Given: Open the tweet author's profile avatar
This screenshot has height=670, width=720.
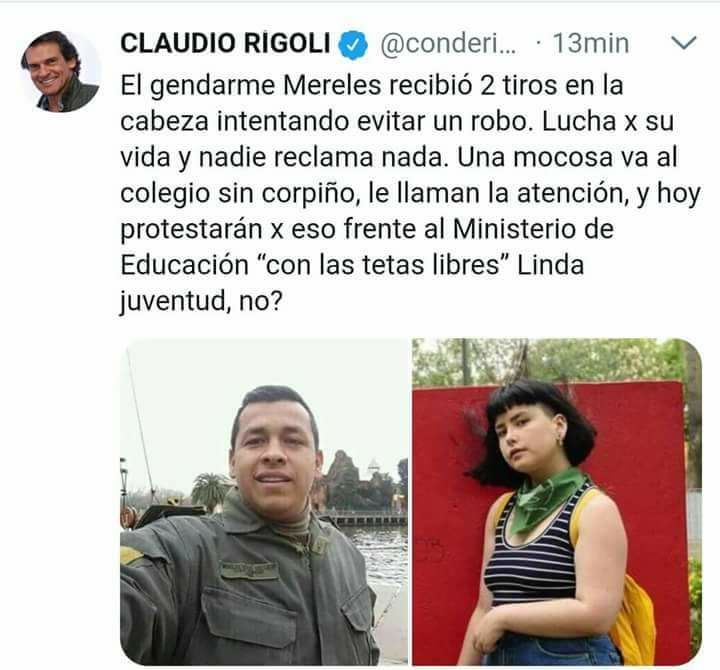Looking at the screenshot, I should [x=60, y=72].
